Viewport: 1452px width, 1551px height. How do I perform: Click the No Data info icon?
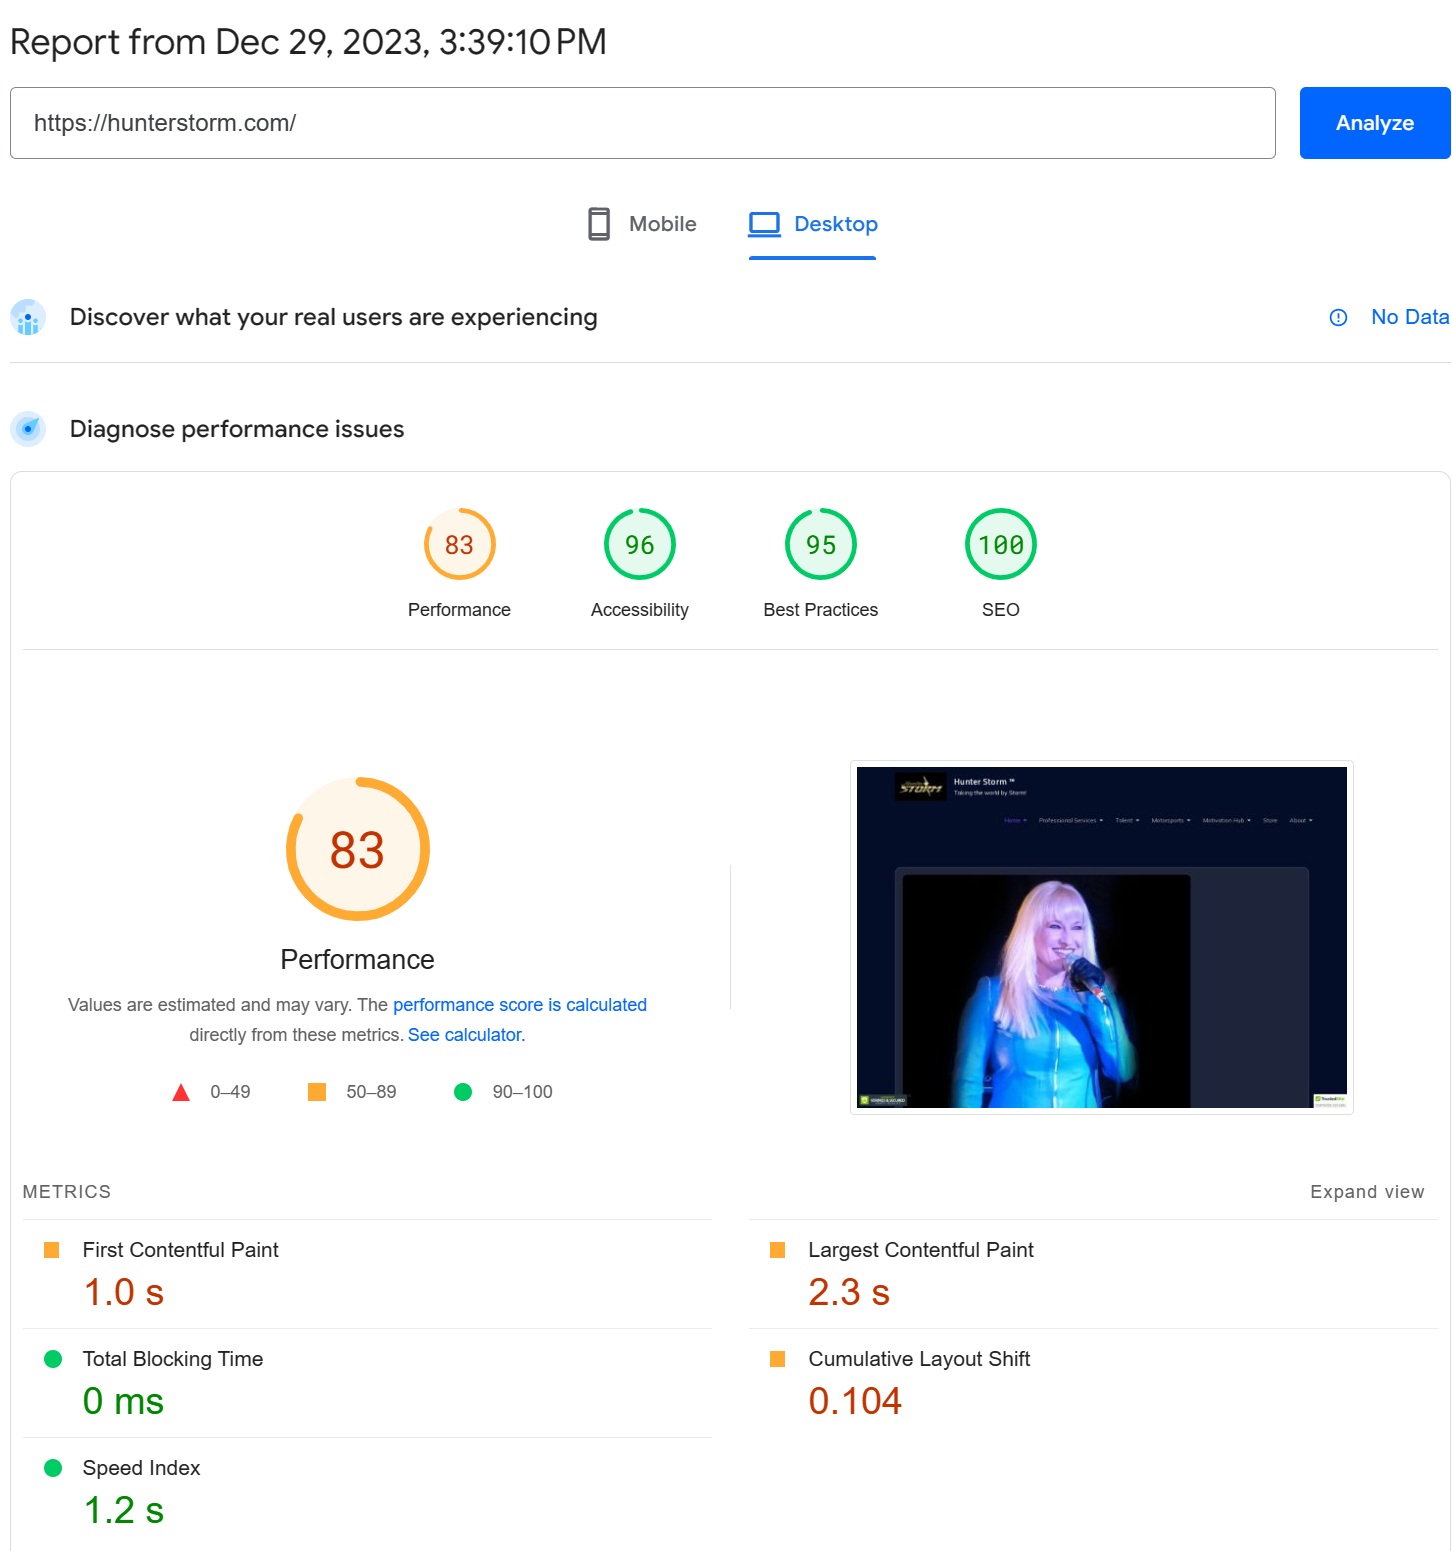tap(1338, 318)
